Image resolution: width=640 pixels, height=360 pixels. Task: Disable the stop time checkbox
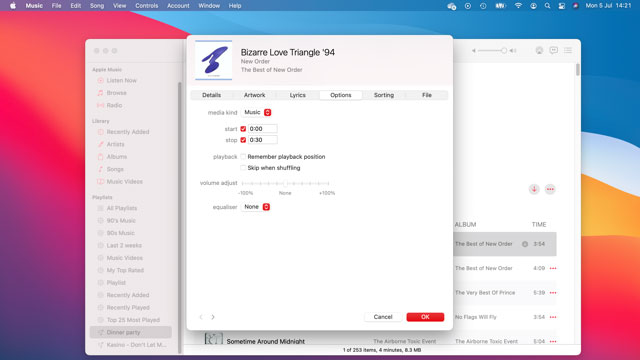pos(243,140)
